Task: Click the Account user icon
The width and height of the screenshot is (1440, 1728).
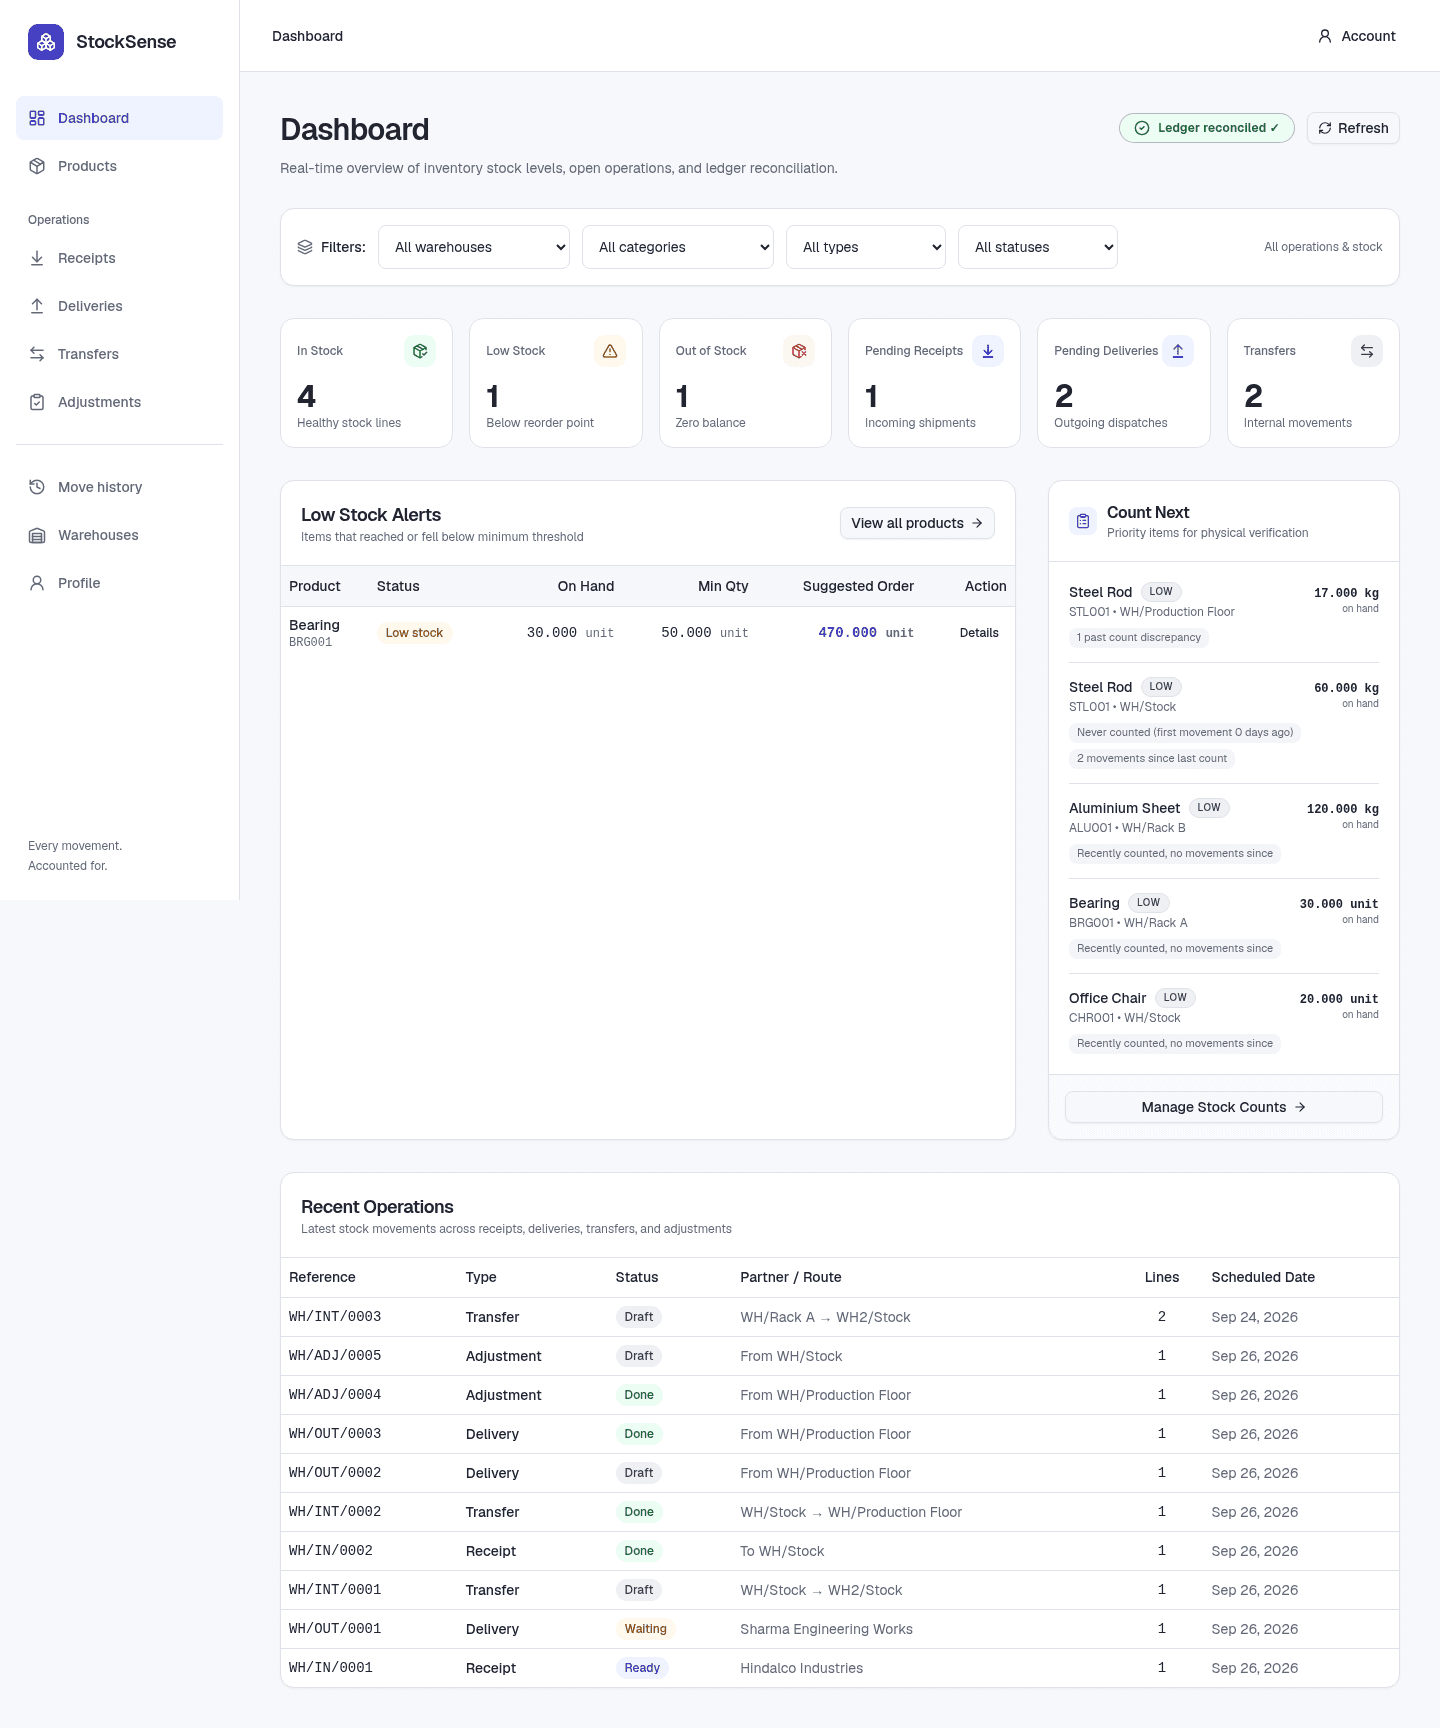Action: point(1325,36)
